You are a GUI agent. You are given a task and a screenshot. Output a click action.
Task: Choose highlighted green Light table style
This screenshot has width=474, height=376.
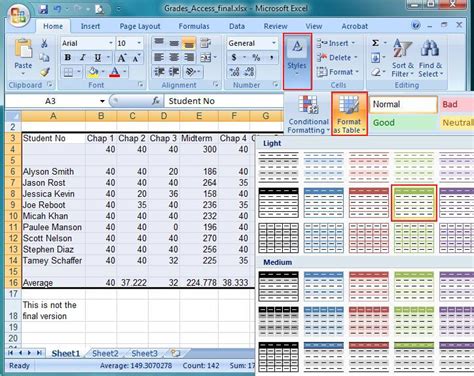pyautogui.click(x=414, y=203)
